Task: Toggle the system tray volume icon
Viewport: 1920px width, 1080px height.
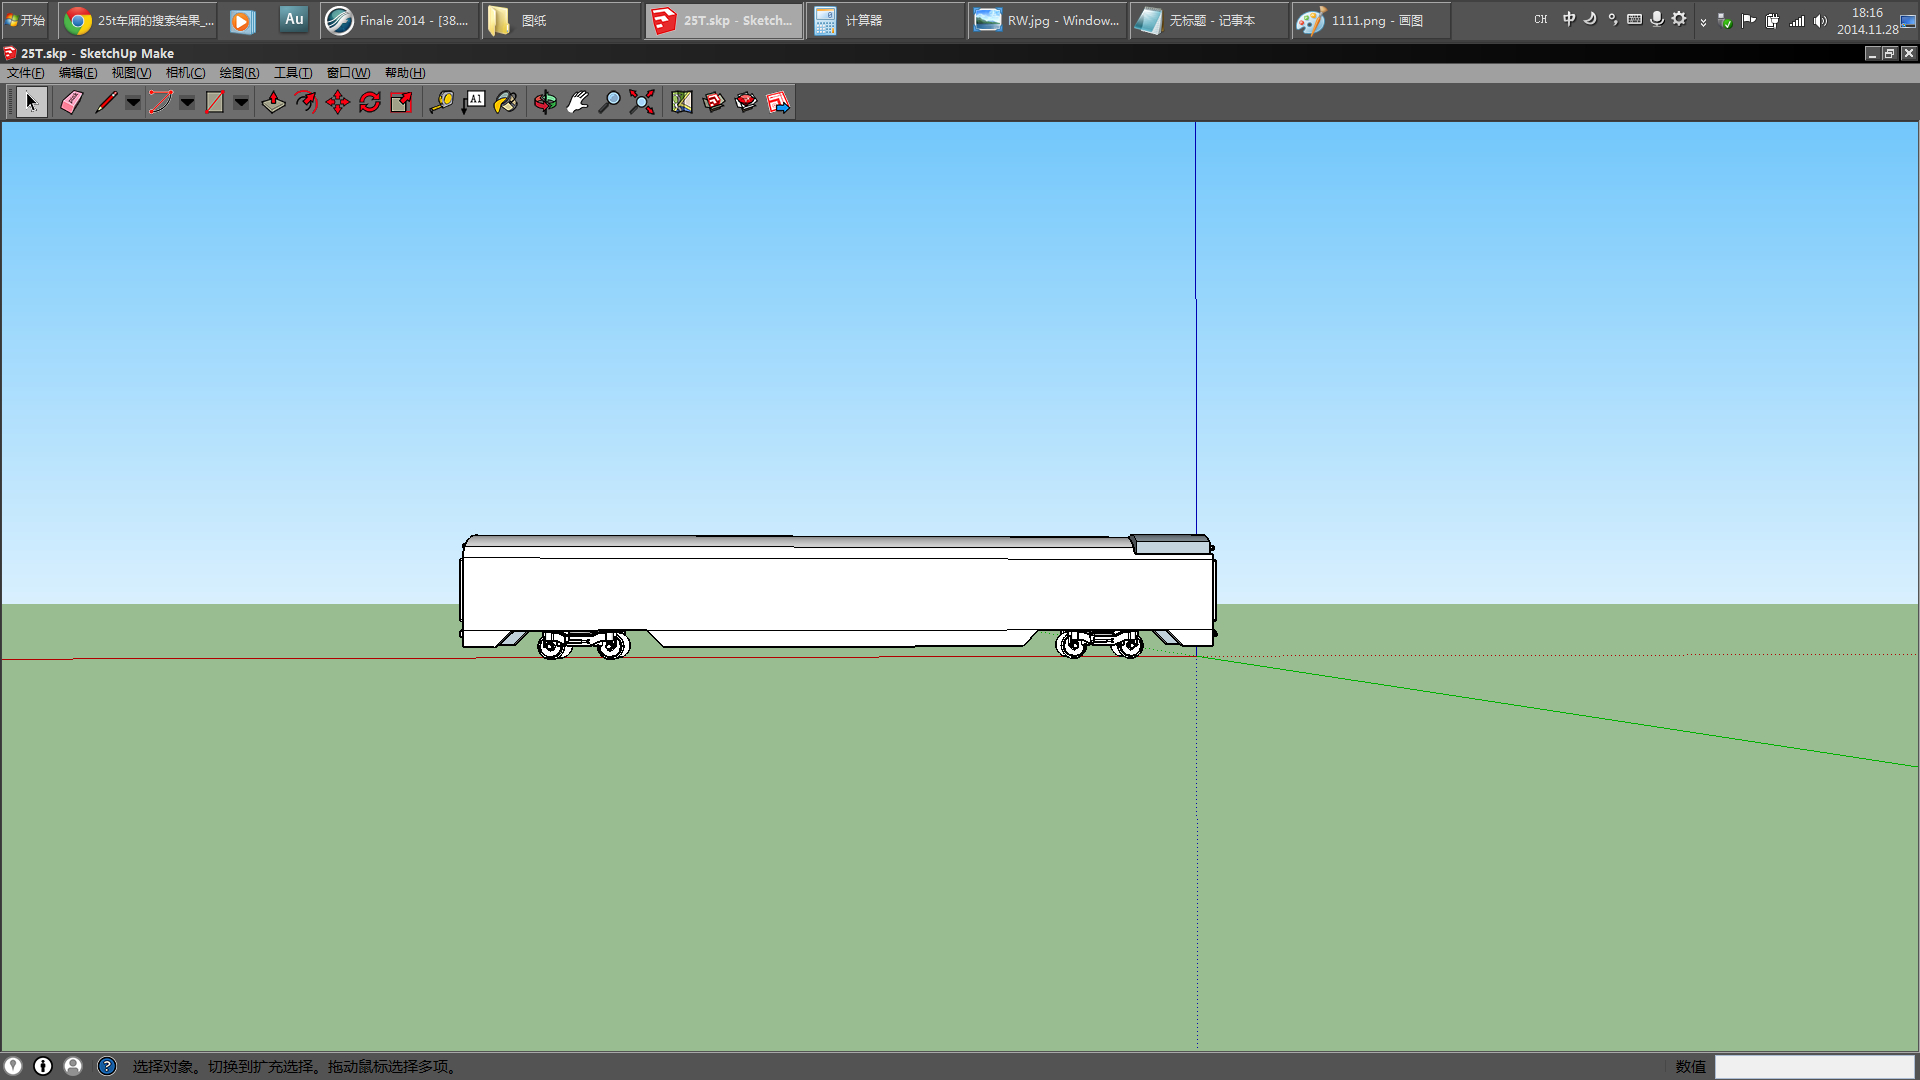Action: [1820, 20]
